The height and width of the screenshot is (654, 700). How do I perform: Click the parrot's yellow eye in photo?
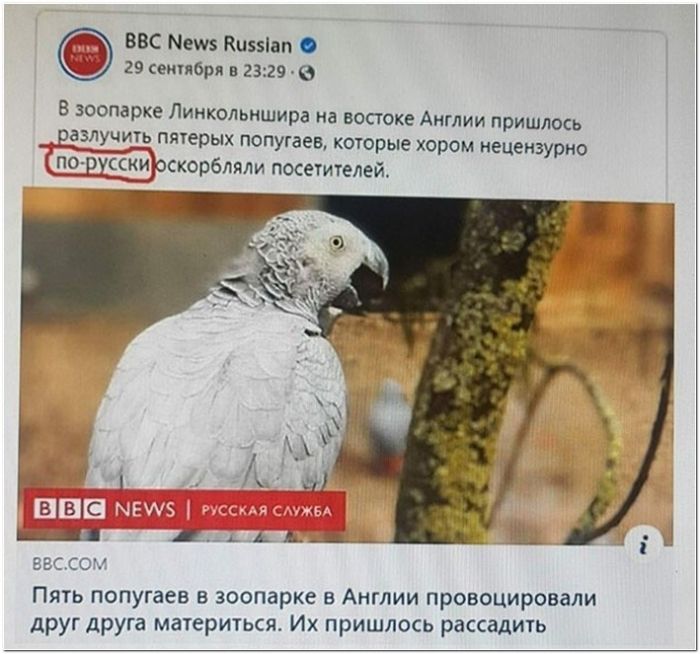pos(336,243)
